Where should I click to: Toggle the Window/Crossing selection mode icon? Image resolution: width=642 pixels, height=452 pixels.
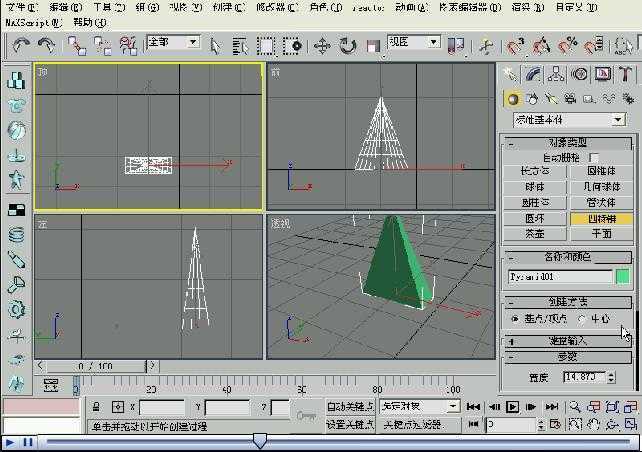point(292,46)
